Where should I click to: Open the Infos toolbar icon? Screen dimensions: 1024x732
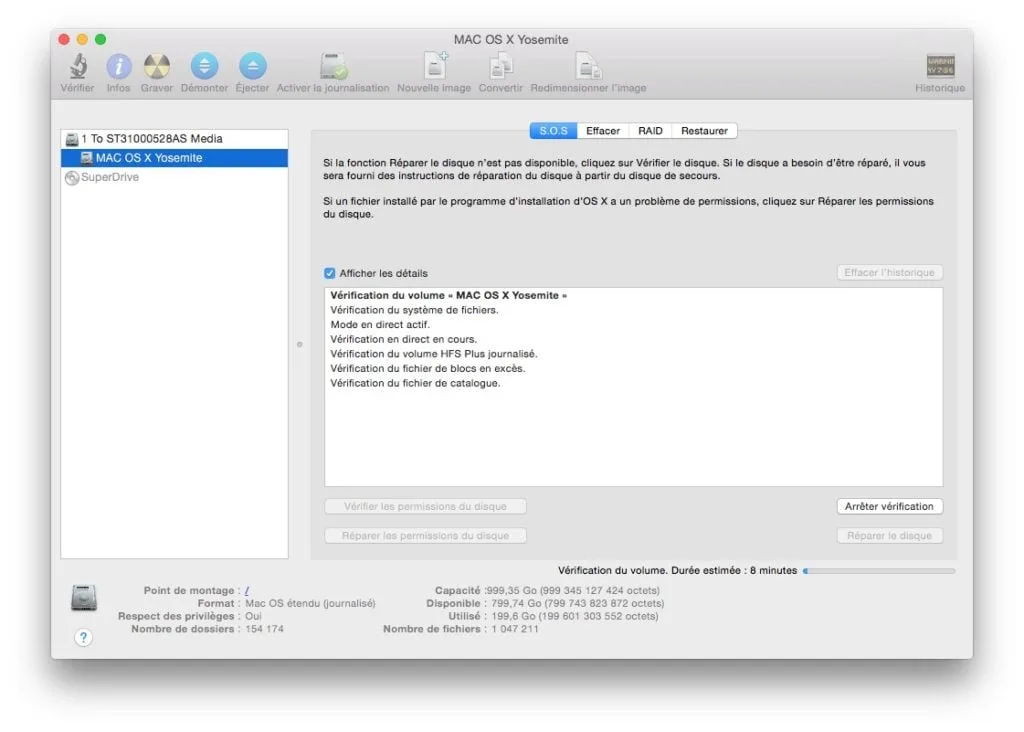[119, 66]
